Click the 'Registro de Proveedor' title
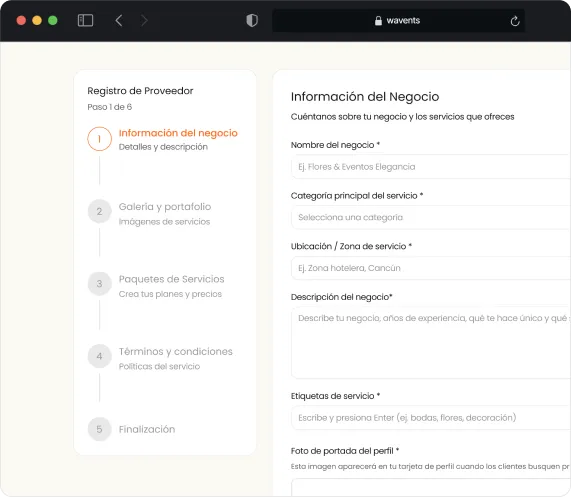This screenshot has height=497, width=571. tap(140, 91)
